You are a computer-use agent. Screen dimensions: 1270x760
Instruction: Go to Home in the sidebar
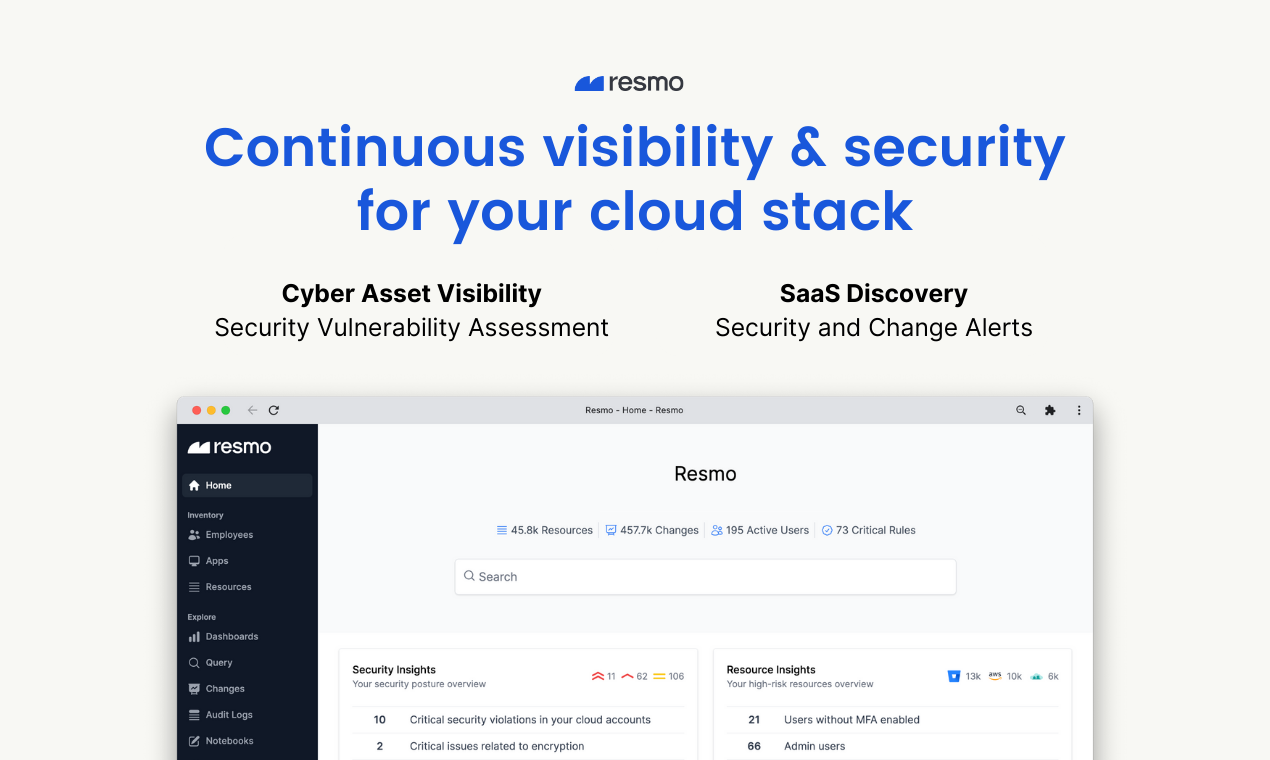(247, 486)
